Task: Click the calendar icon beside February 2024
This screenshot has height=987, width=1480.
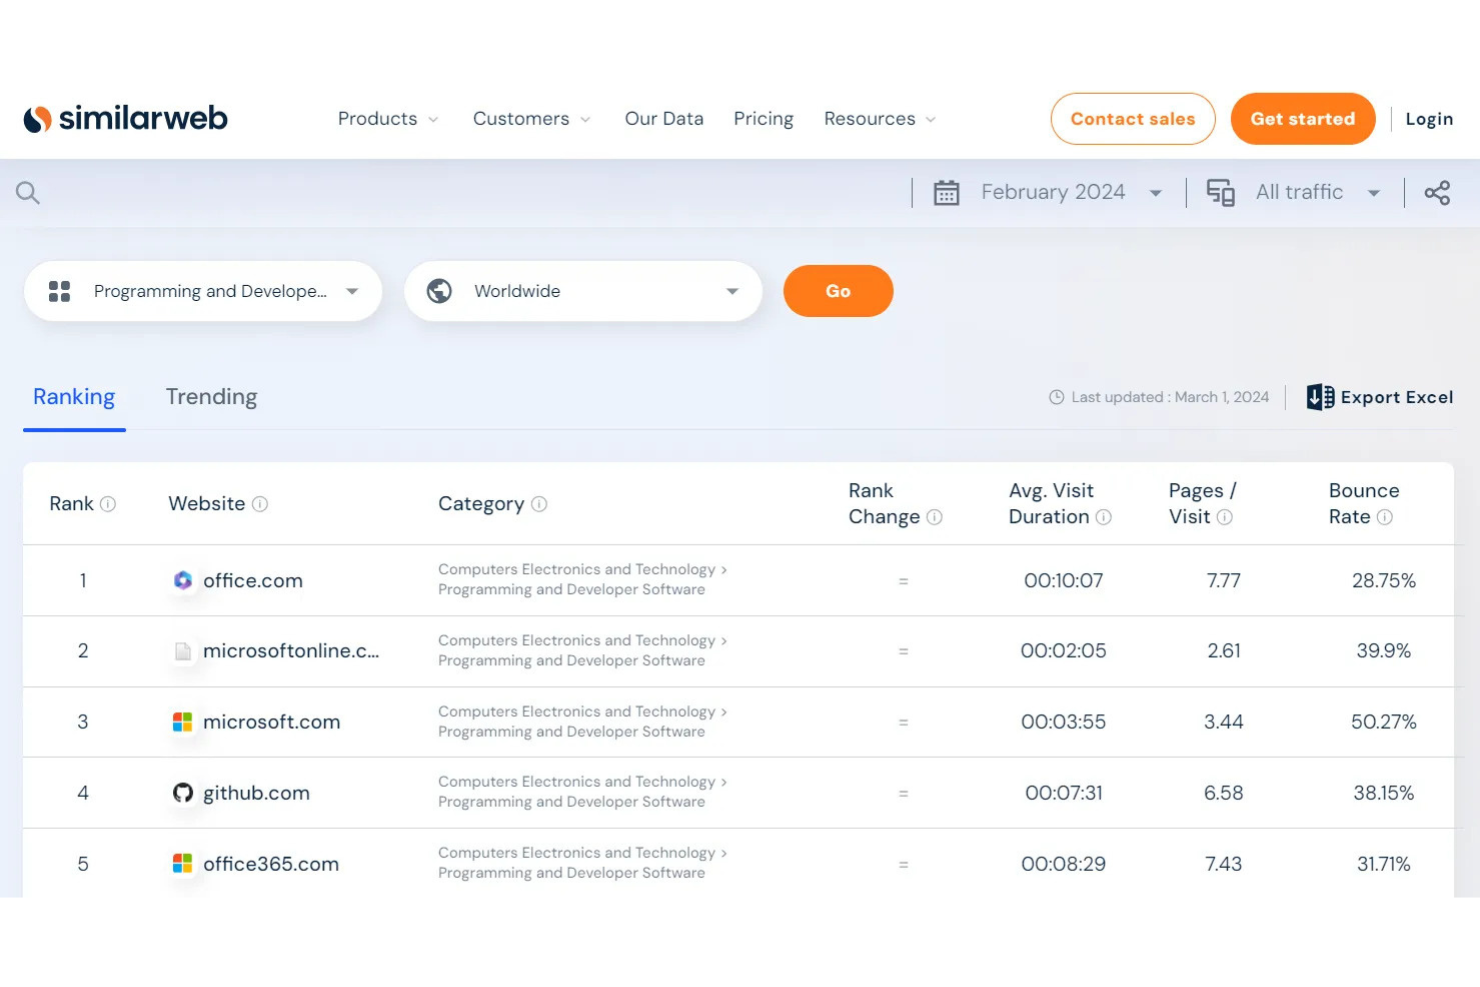Action: (x=946, y=192)
